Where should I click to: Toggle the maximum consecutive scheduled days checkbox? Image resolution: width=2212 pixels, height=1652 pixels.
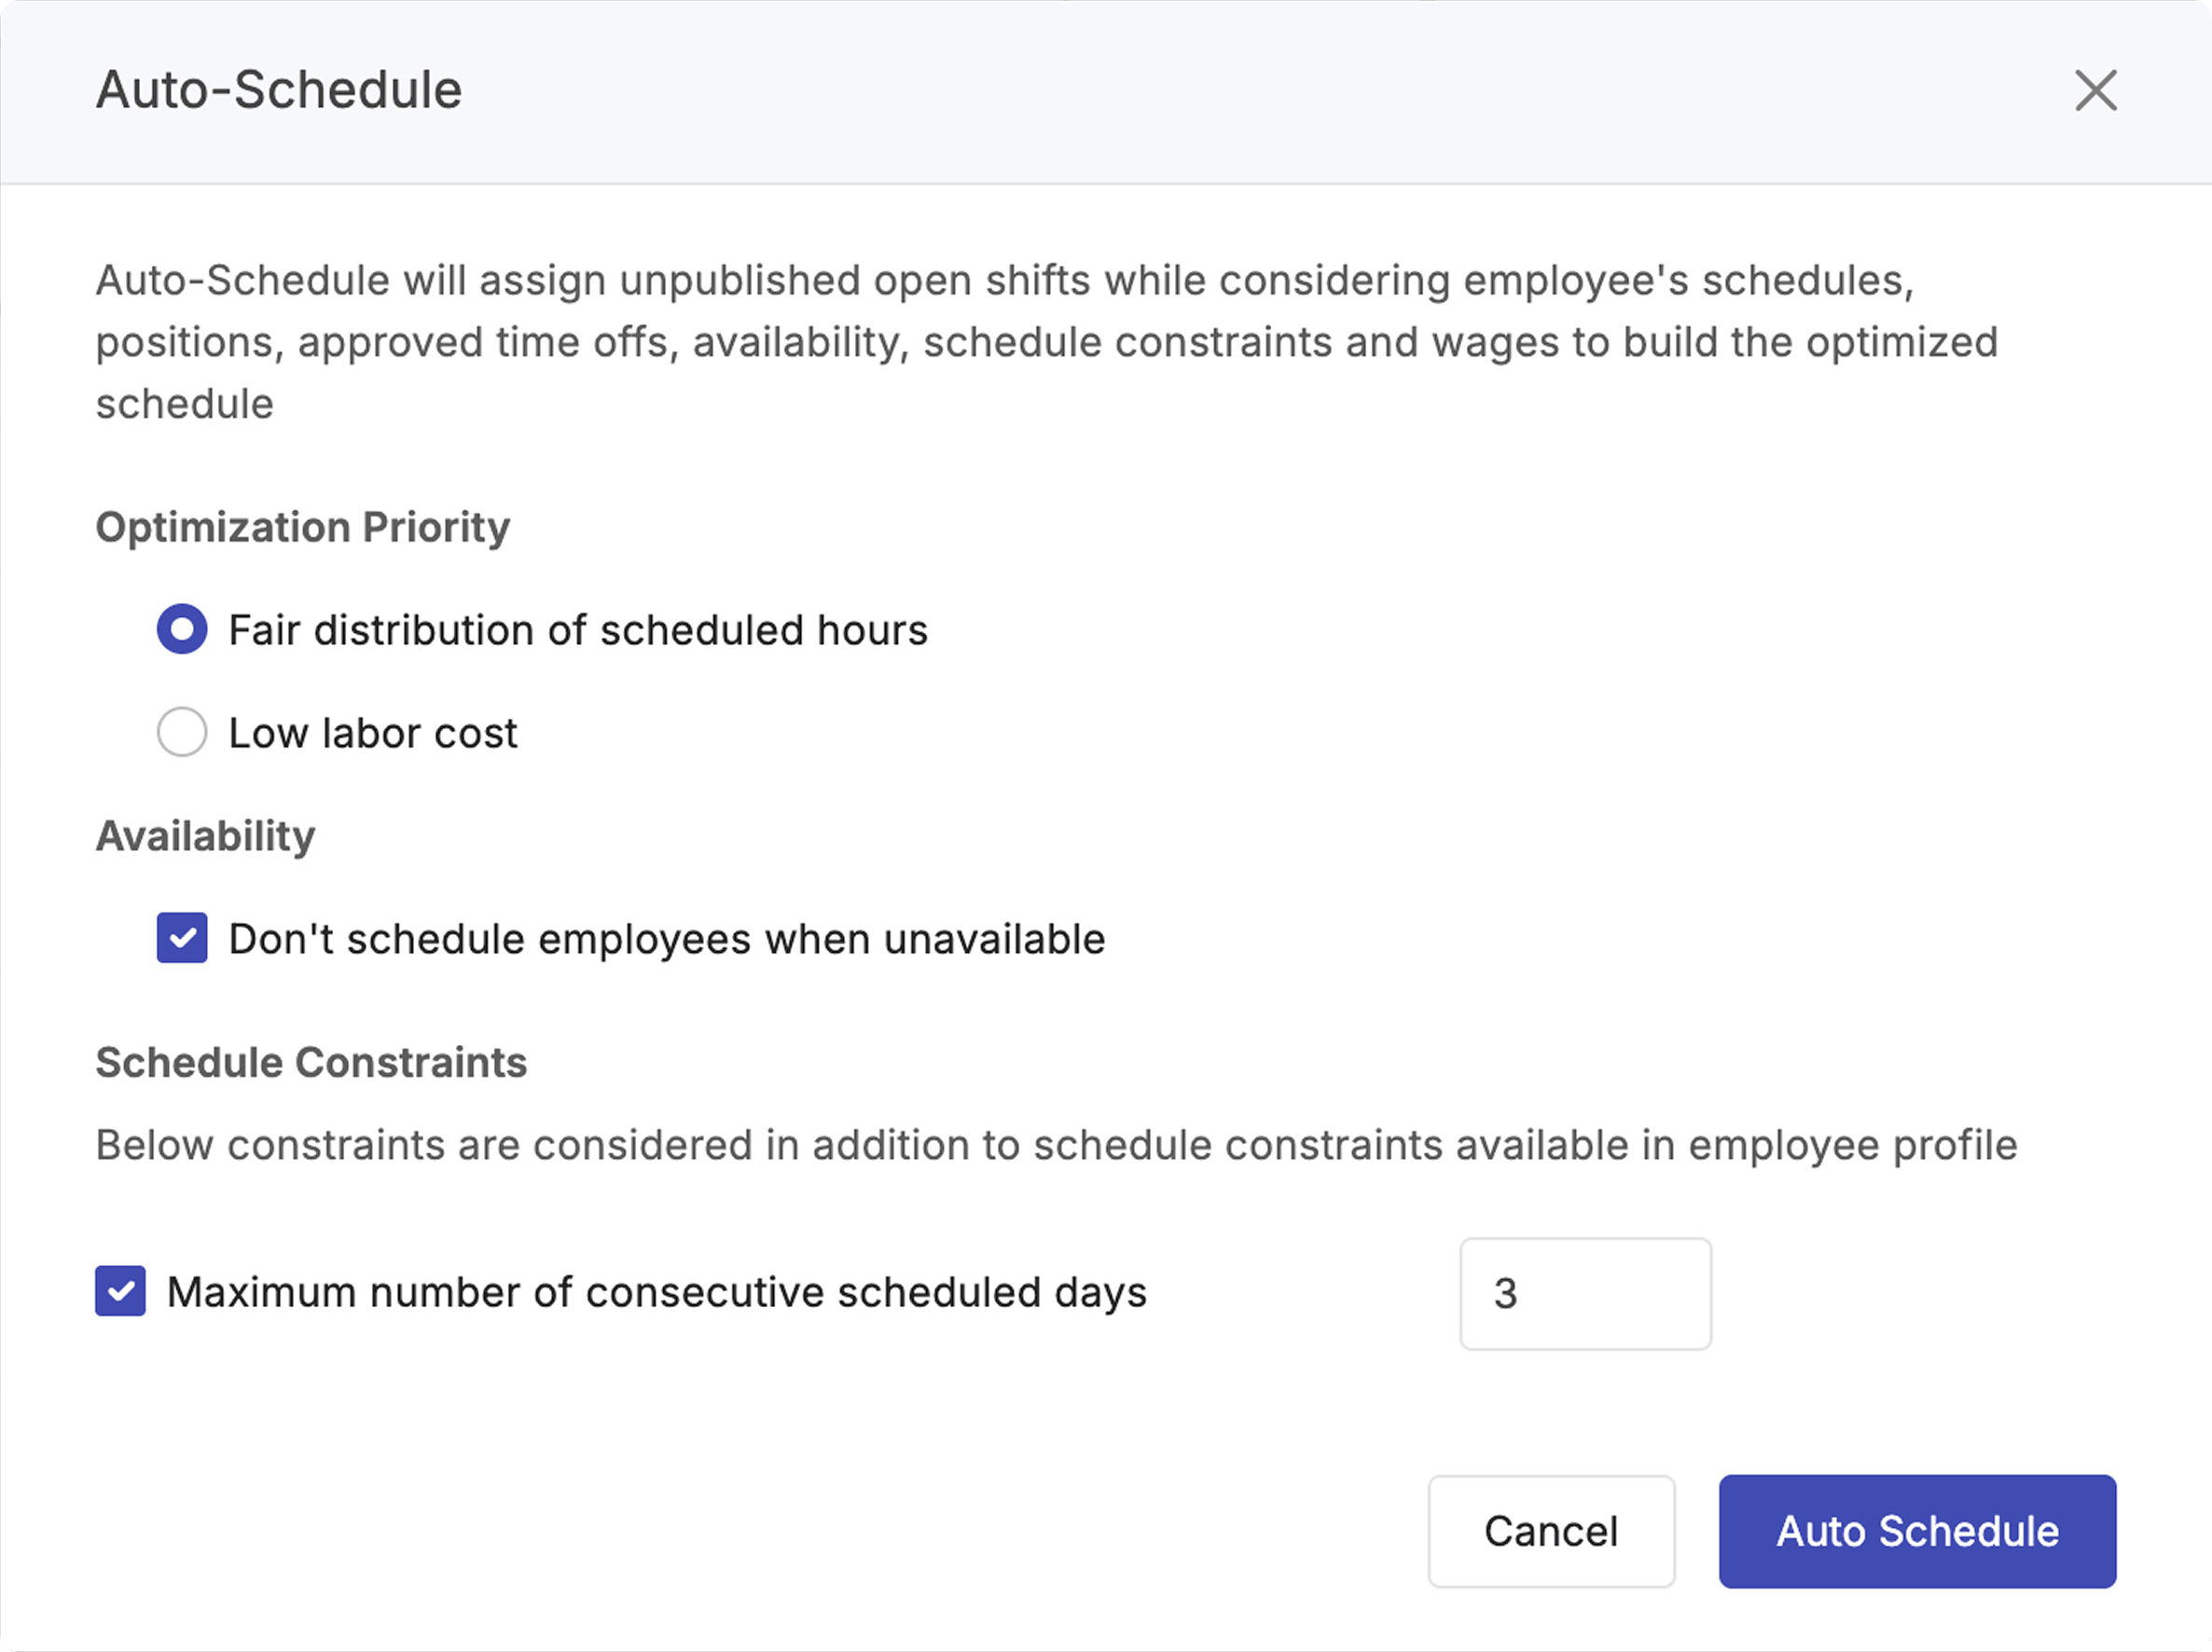[121, 1291]
